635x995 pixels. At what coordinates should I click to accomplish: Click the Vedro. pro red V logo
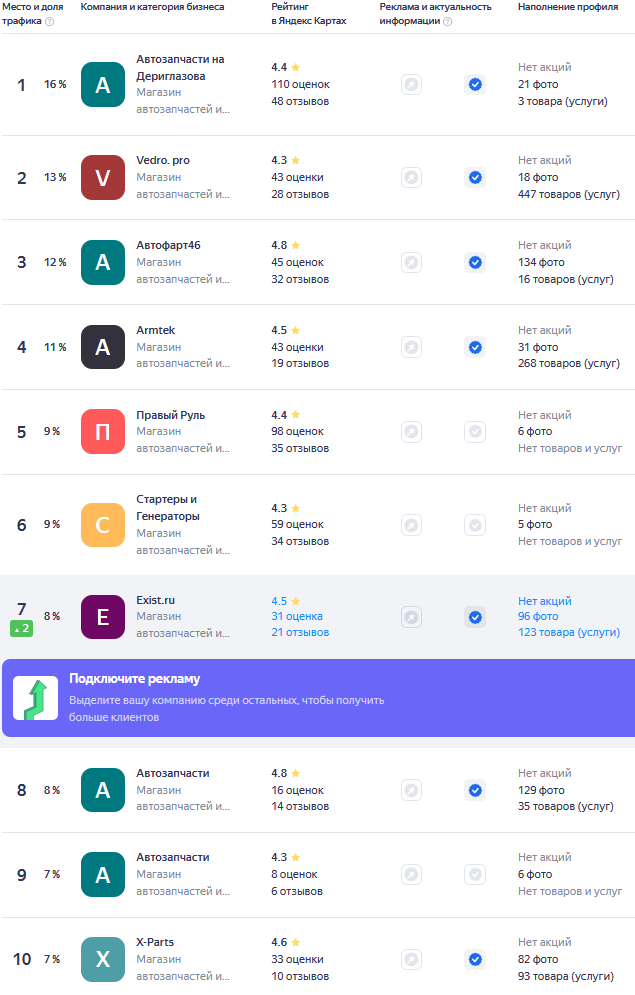tap(103, 178)
